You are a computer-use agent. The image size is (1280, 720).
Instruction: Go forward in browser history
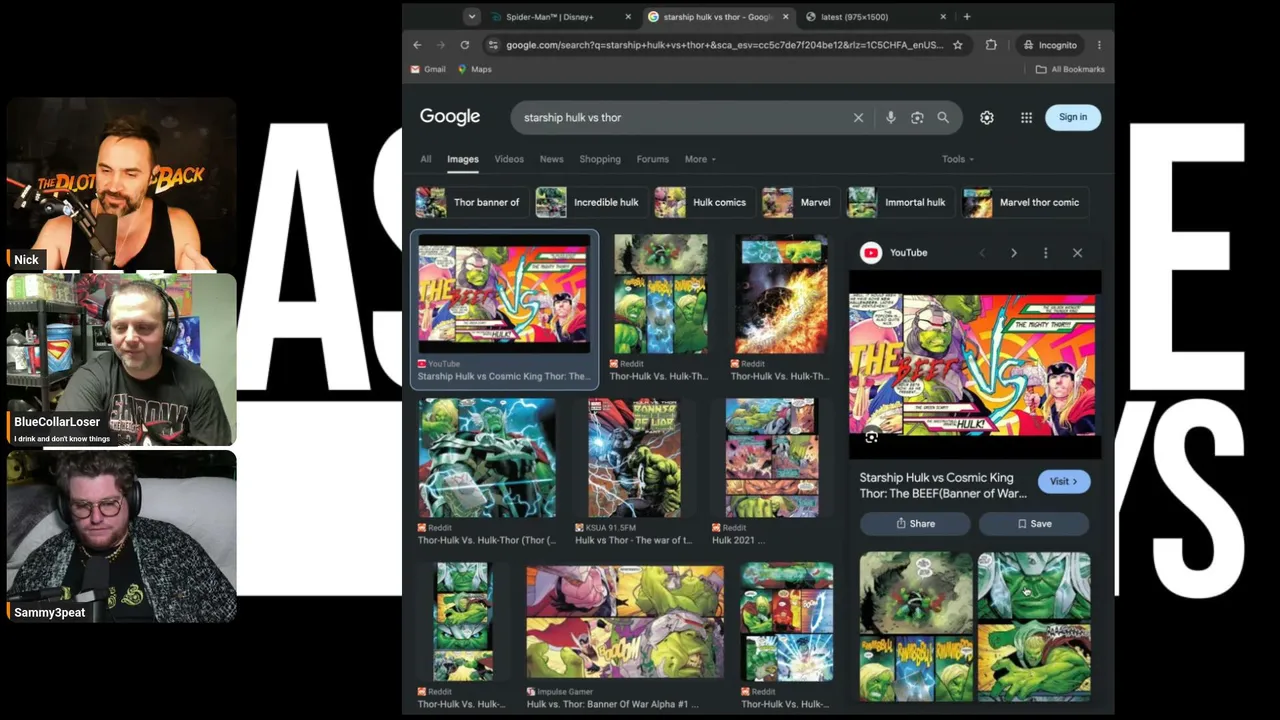pyautogui.click(x=441, y=45)
